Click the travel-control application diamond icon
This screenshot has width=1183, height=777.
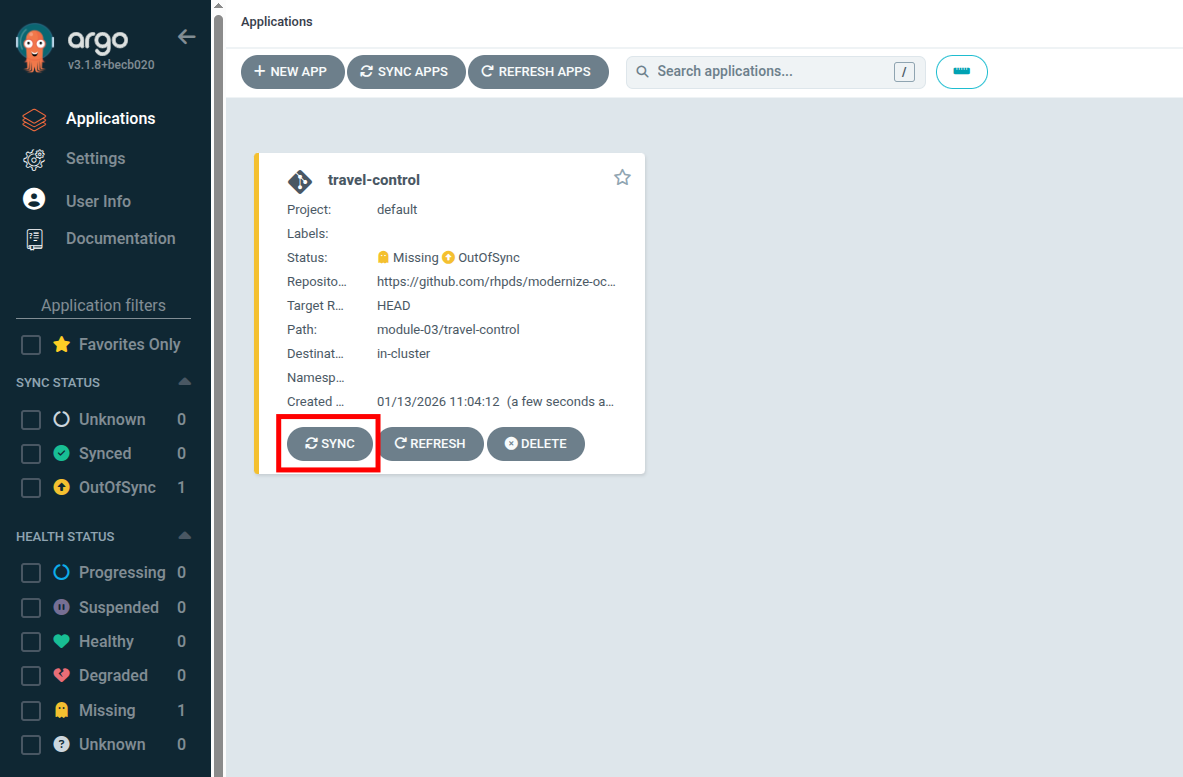(300, 181)
